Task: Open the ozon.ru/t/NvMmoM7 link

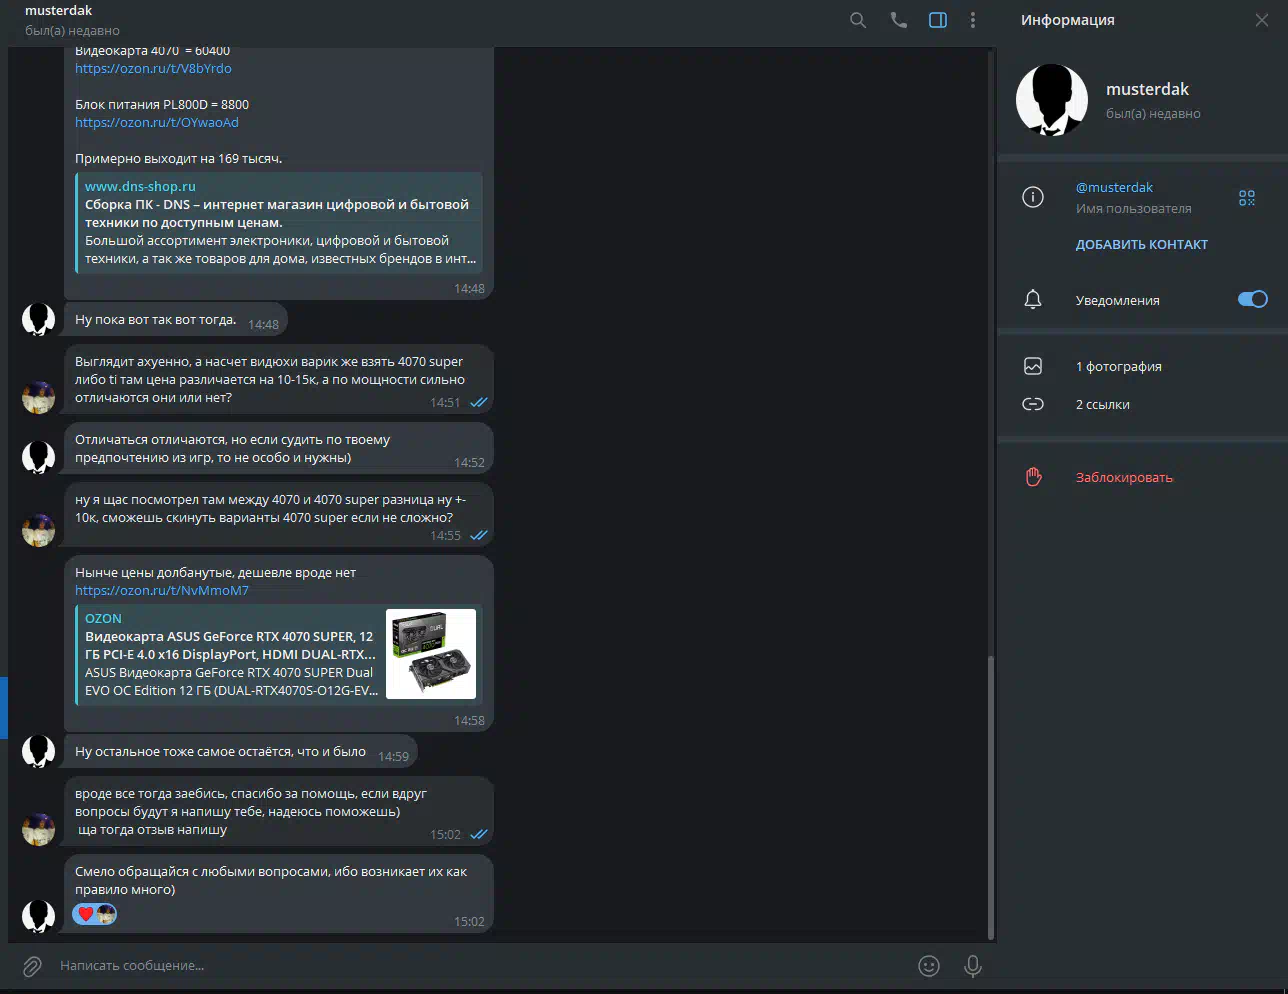Action: click(162, 591)
